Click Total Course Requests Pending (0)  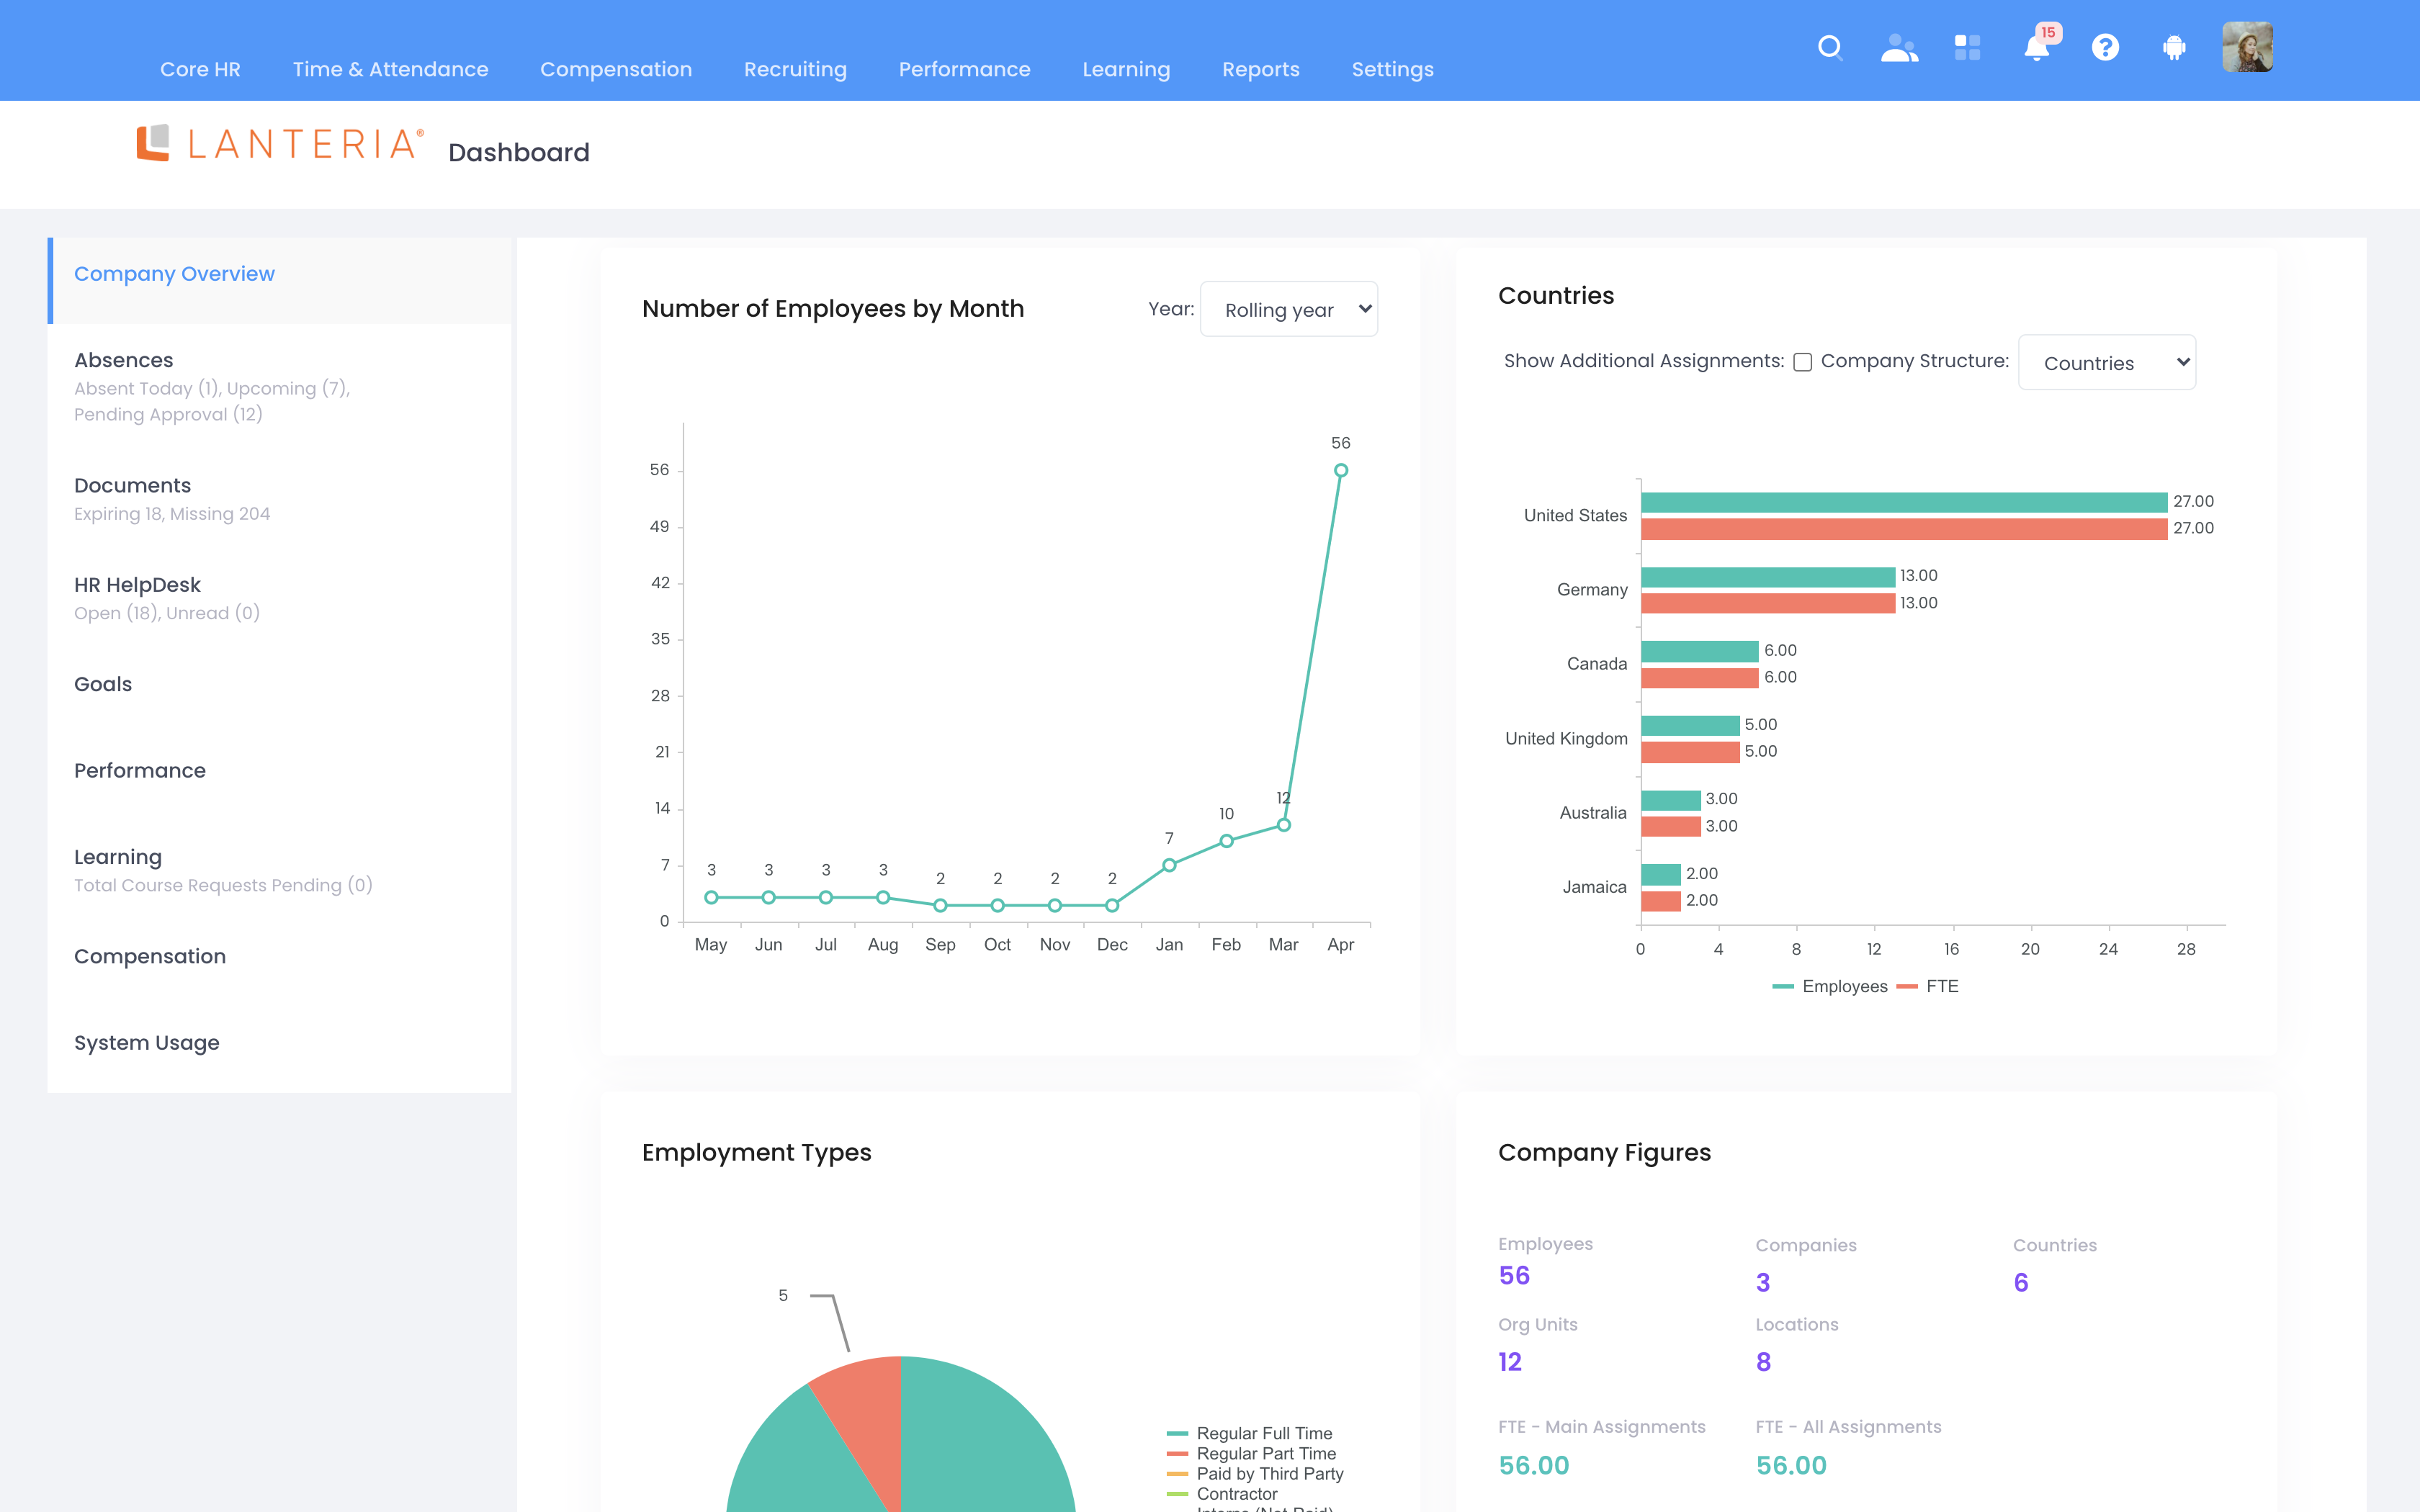point(223,885)
